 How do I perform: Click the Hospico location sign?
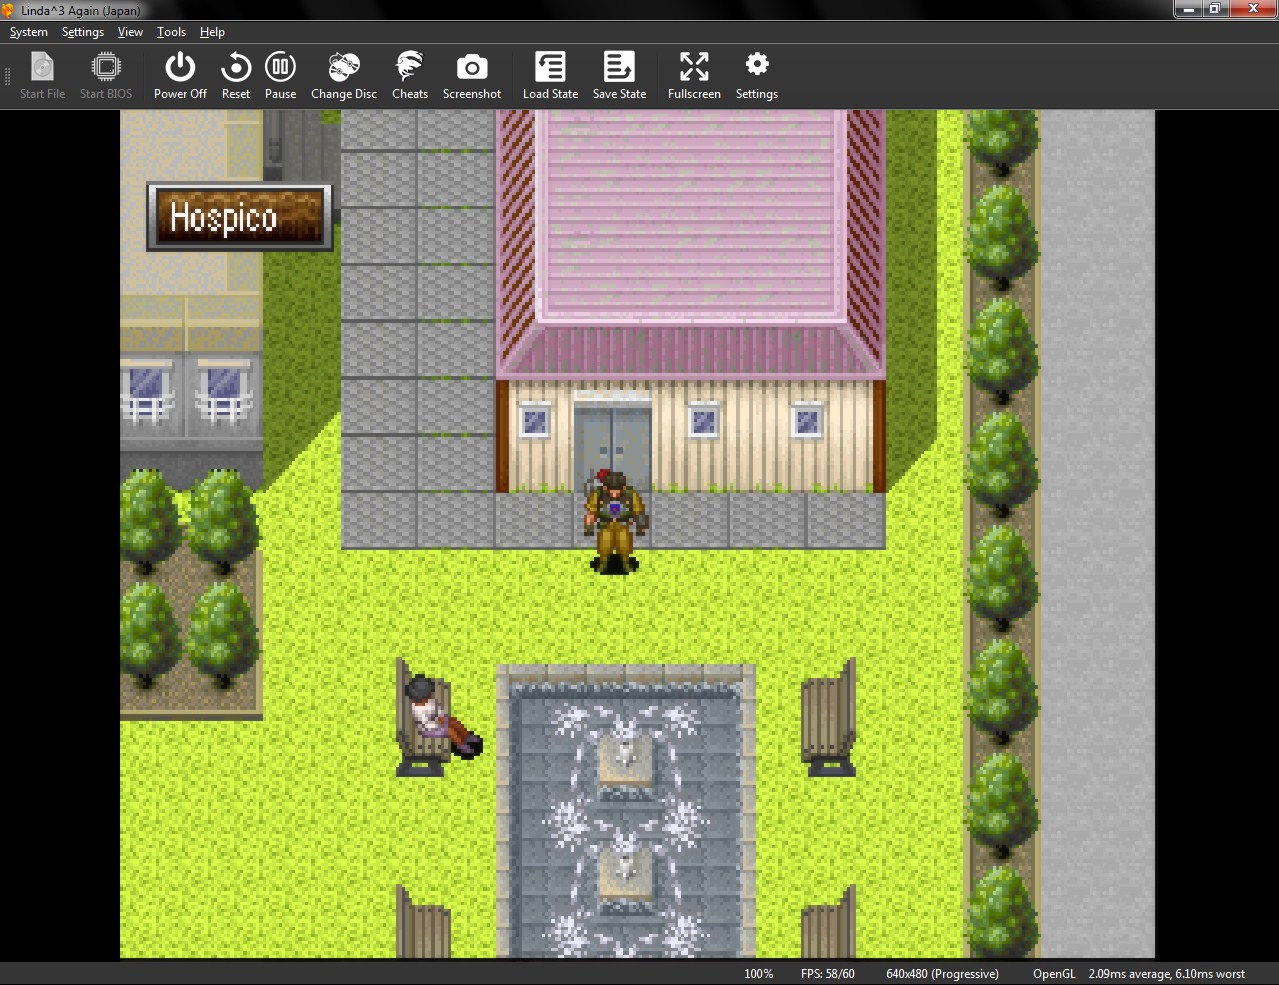(x=239, y=217)
